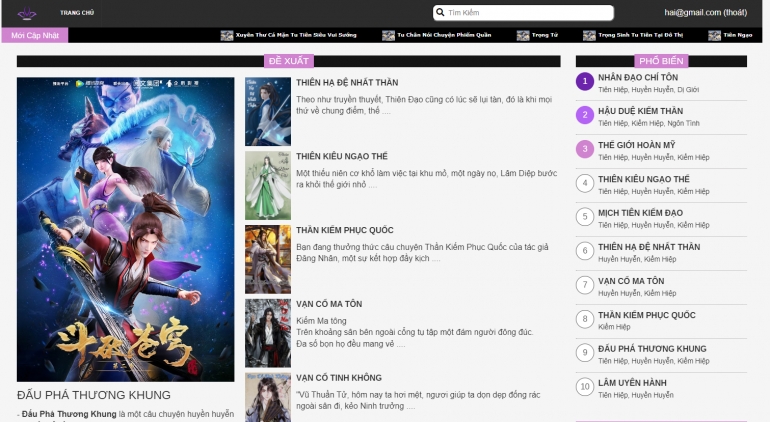The image size is (770, 422).
Task: Focus the Tìm Kiếm search field
Action: 523,13
